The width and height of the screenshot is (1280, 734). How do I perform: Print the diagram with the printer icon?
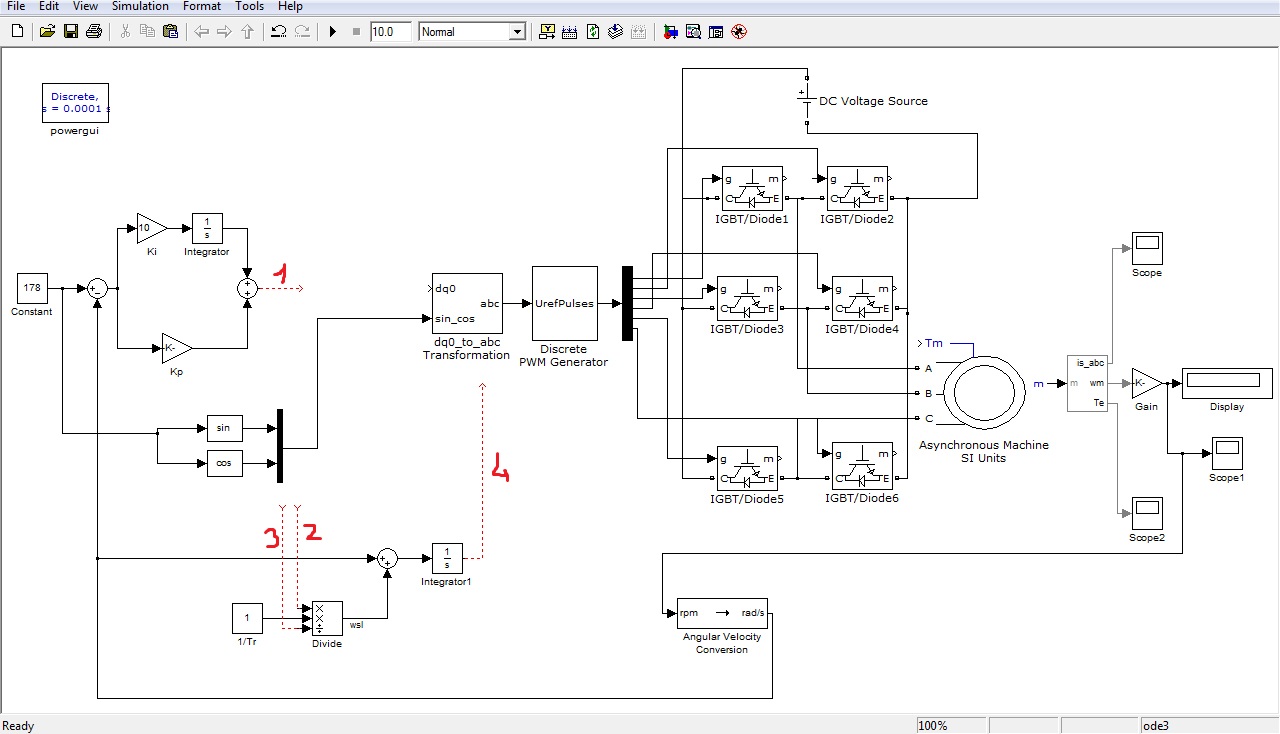(x=94, y=32)
